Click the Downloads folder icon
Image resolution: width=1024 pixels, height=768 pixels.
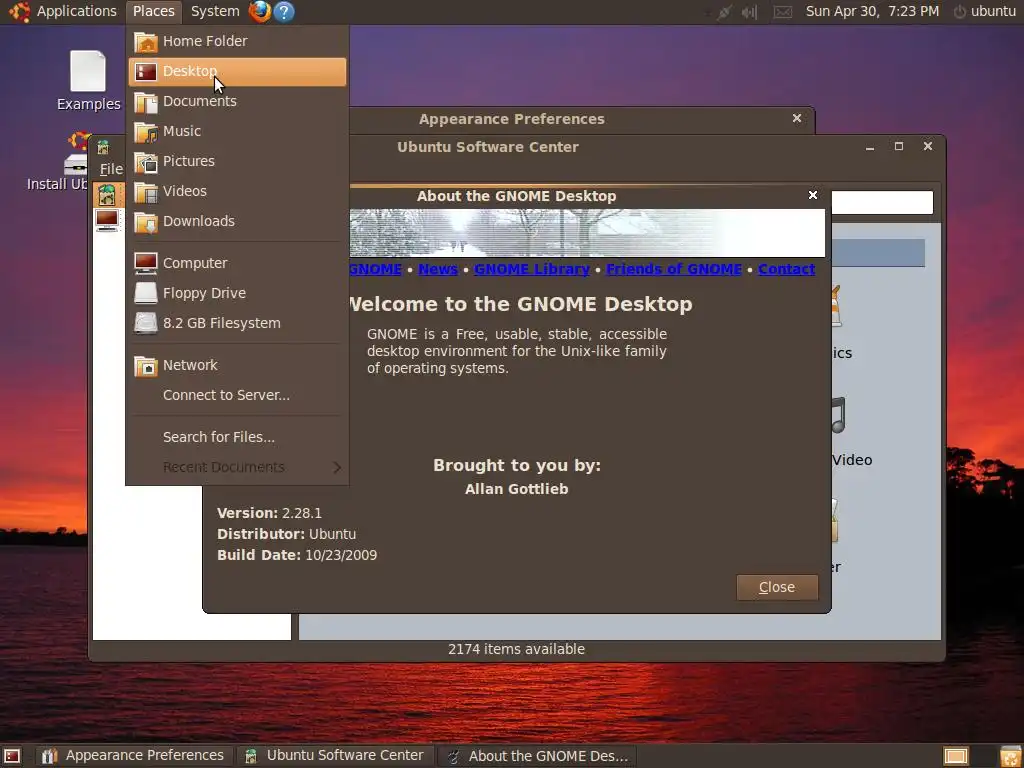tap(146, 222)
